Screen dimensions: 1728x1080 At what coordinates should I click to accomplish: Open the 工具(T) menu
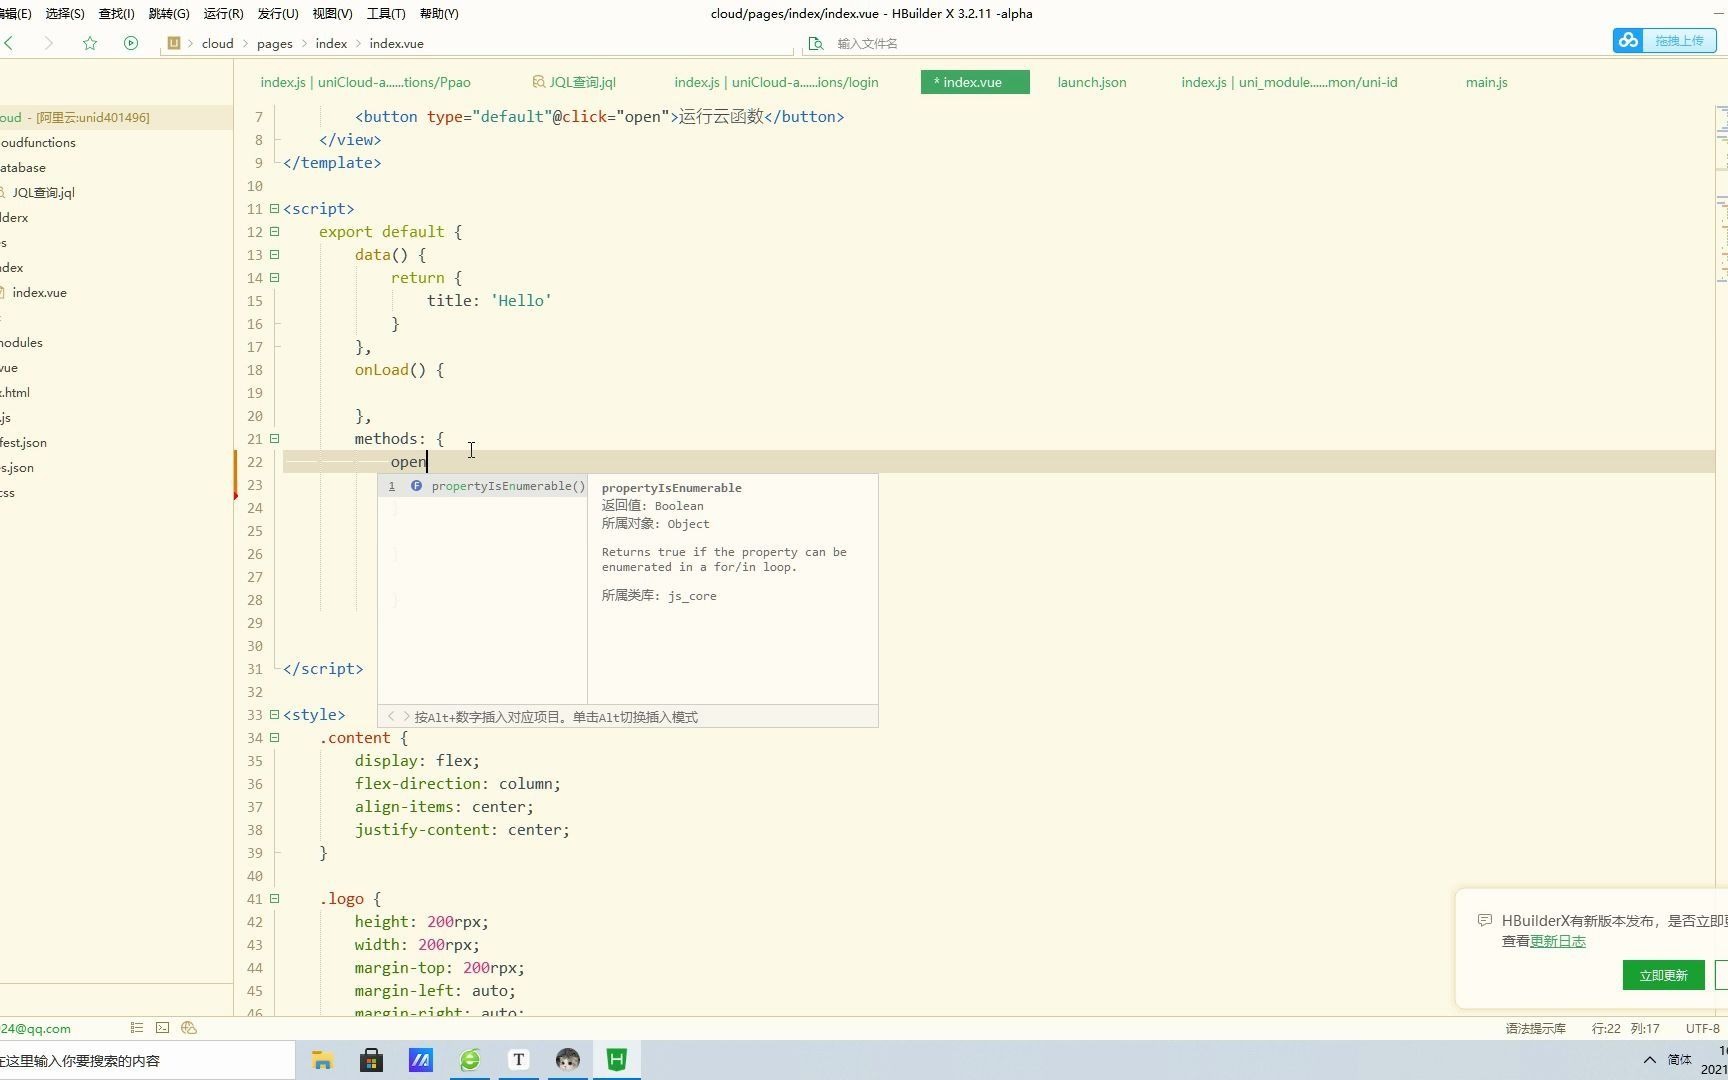[x=386, y=13]
